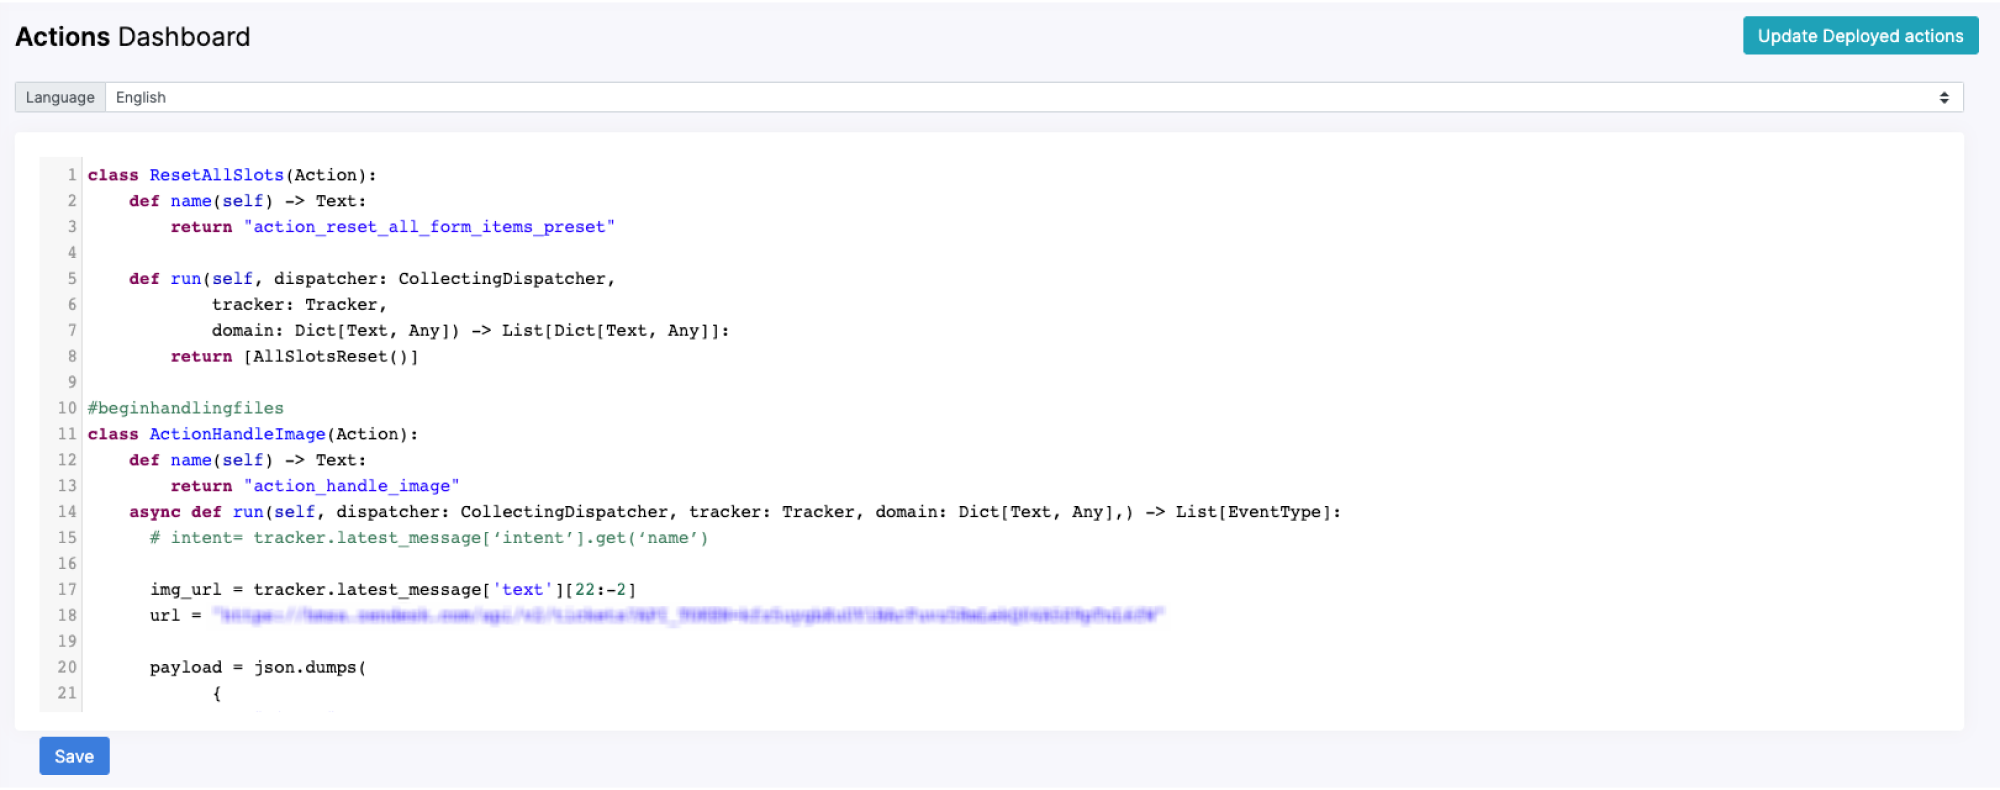The image size is (2000, 790).
Task: Click def name(self) on line 2
Action: click(248, 201)
